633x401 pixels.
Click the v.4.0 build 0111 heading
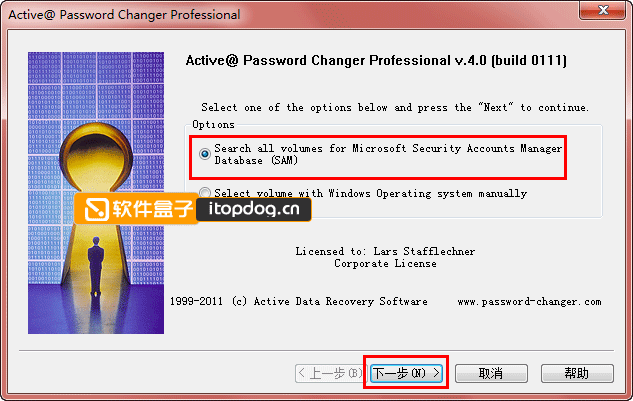tap(511, 61)
